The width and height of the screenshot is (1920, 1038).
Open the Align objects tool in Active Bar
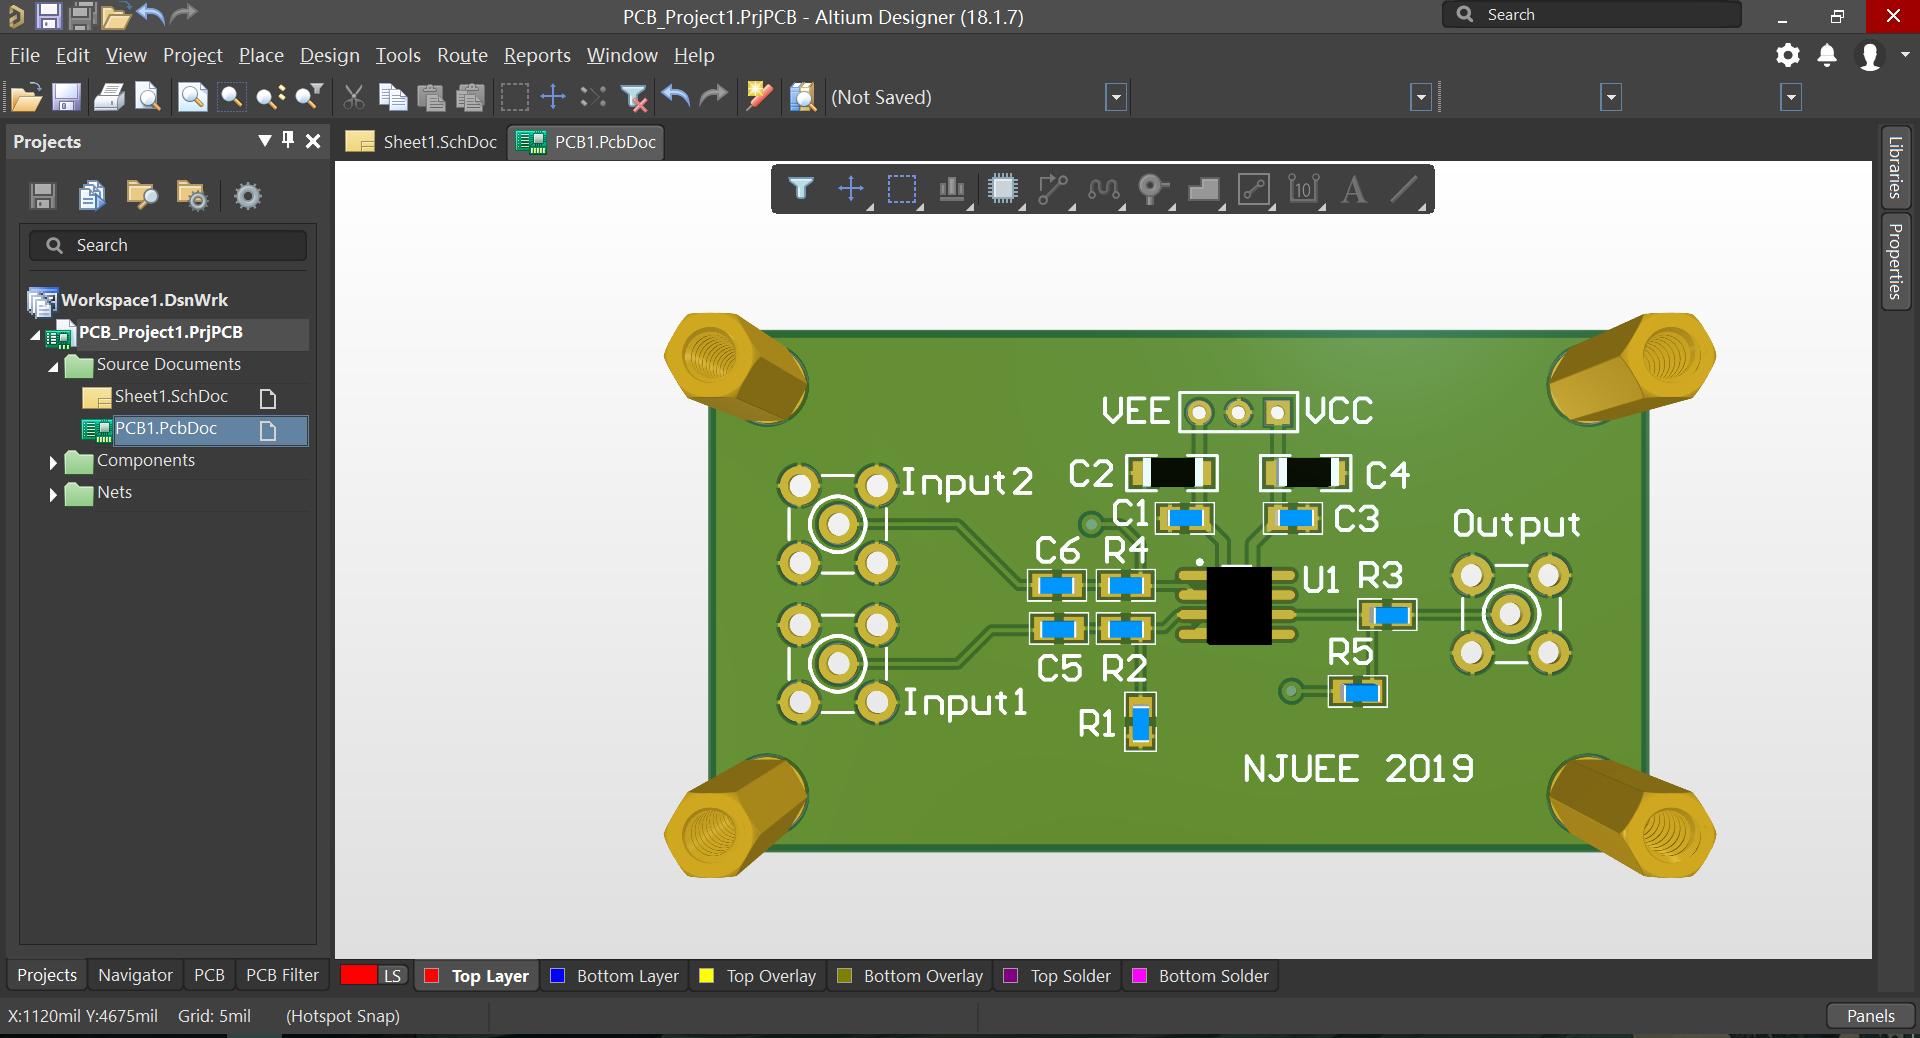point(952,189)
